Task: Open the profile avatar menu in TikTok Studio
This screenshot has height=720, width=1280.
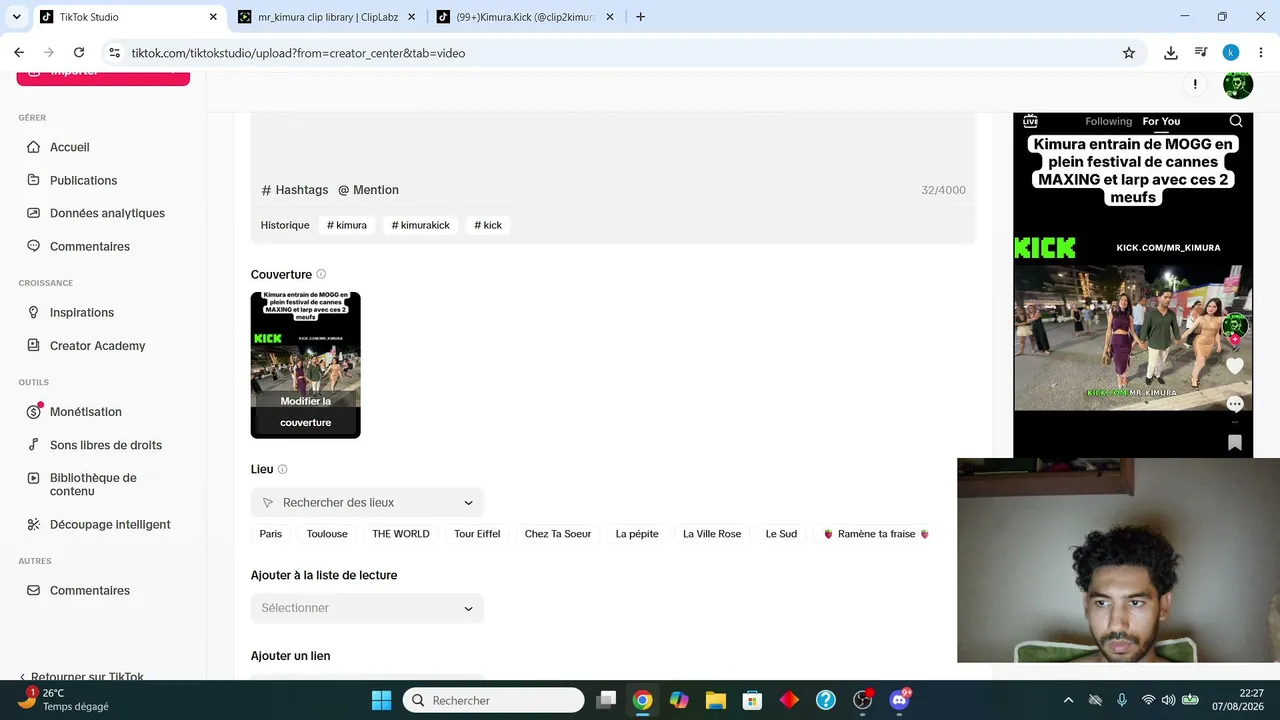Action: [1238, 84]
